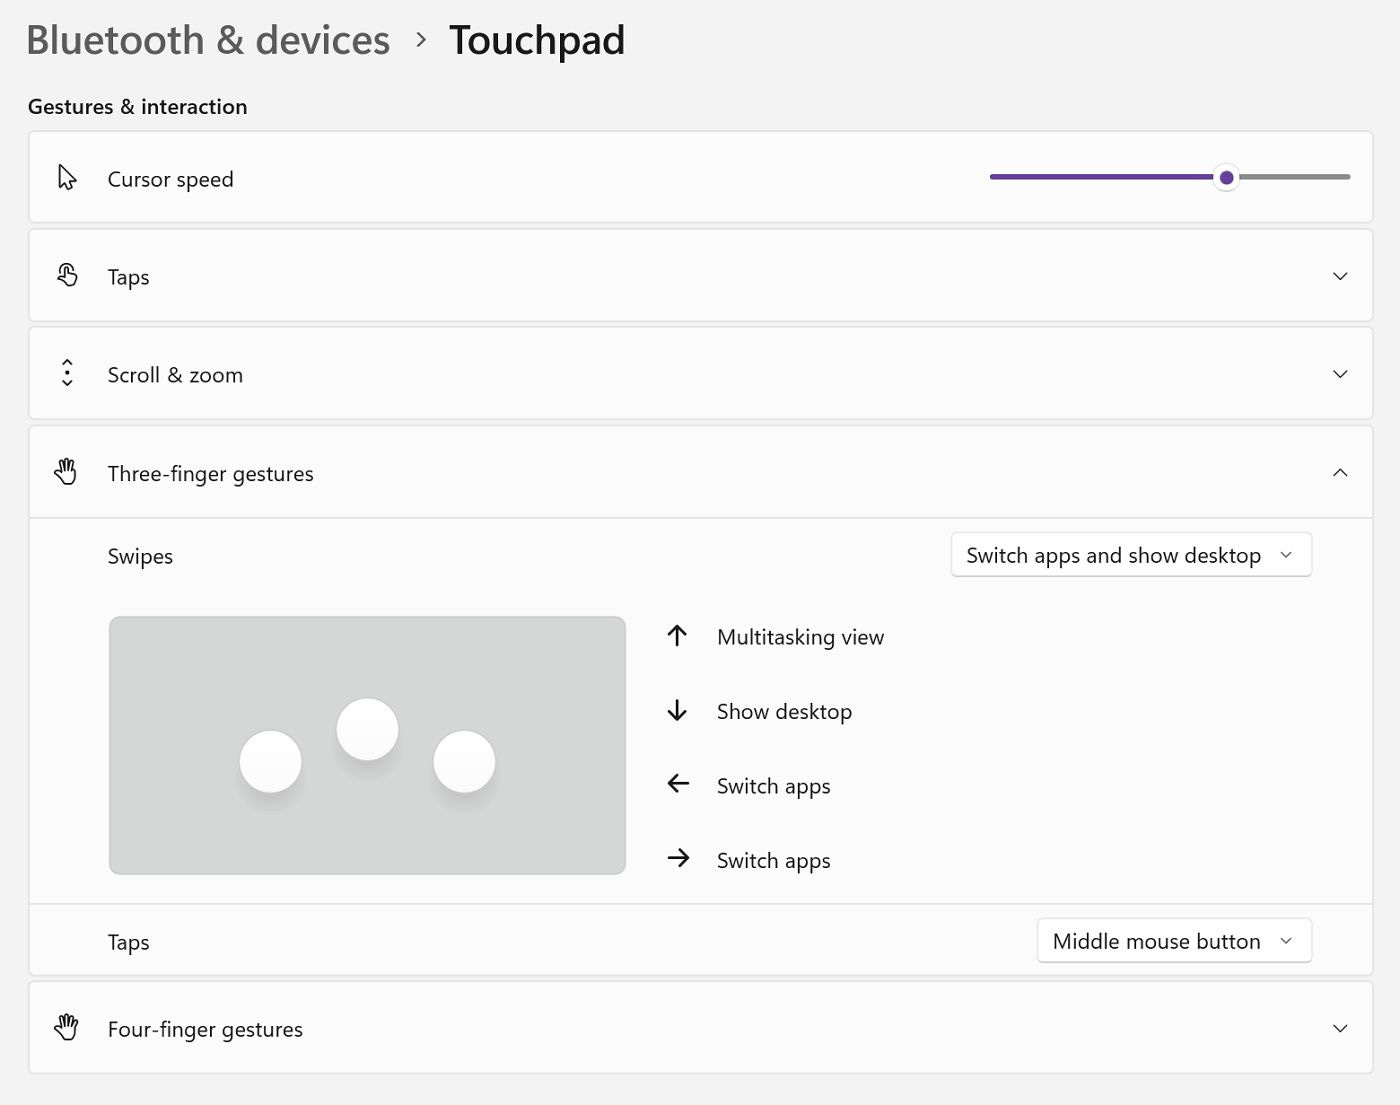Click the Multitasking view label

pyautogui.click(x=799, y=637)
